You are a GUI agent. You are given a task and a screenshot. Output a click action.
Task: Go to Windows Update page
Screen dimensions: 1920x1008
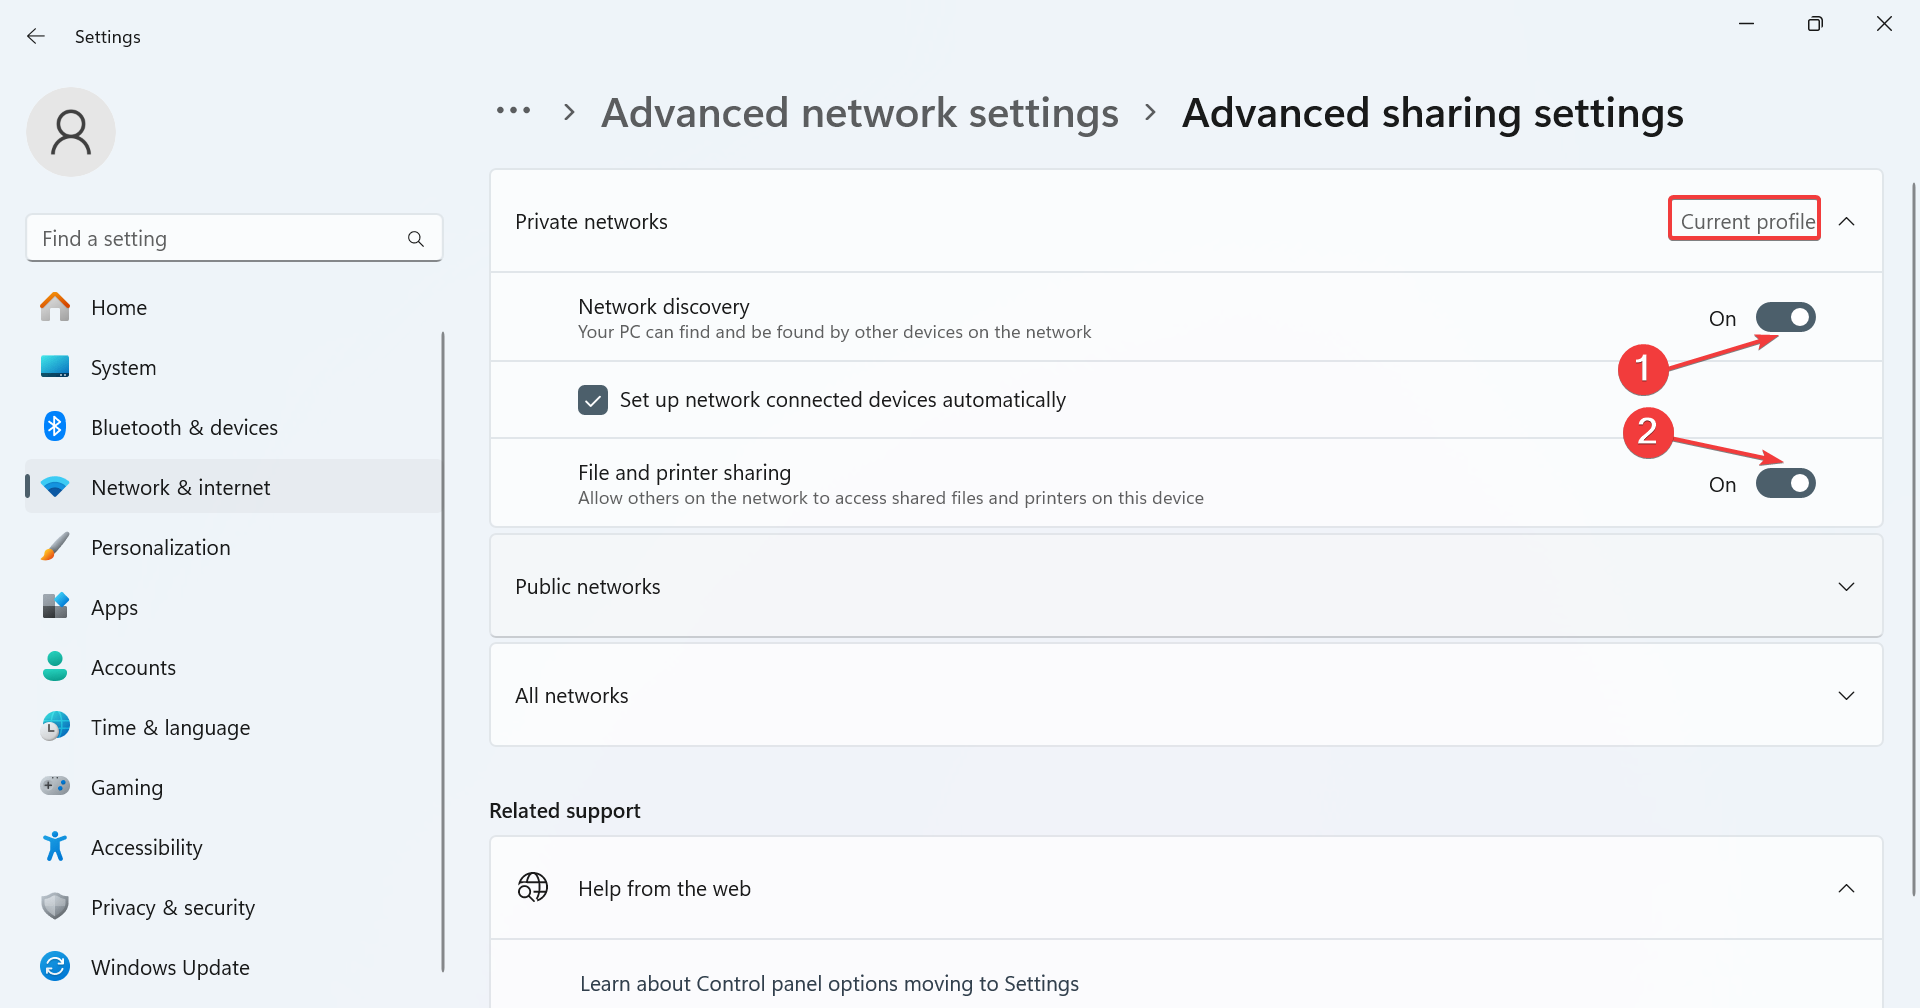coord(234,967)
